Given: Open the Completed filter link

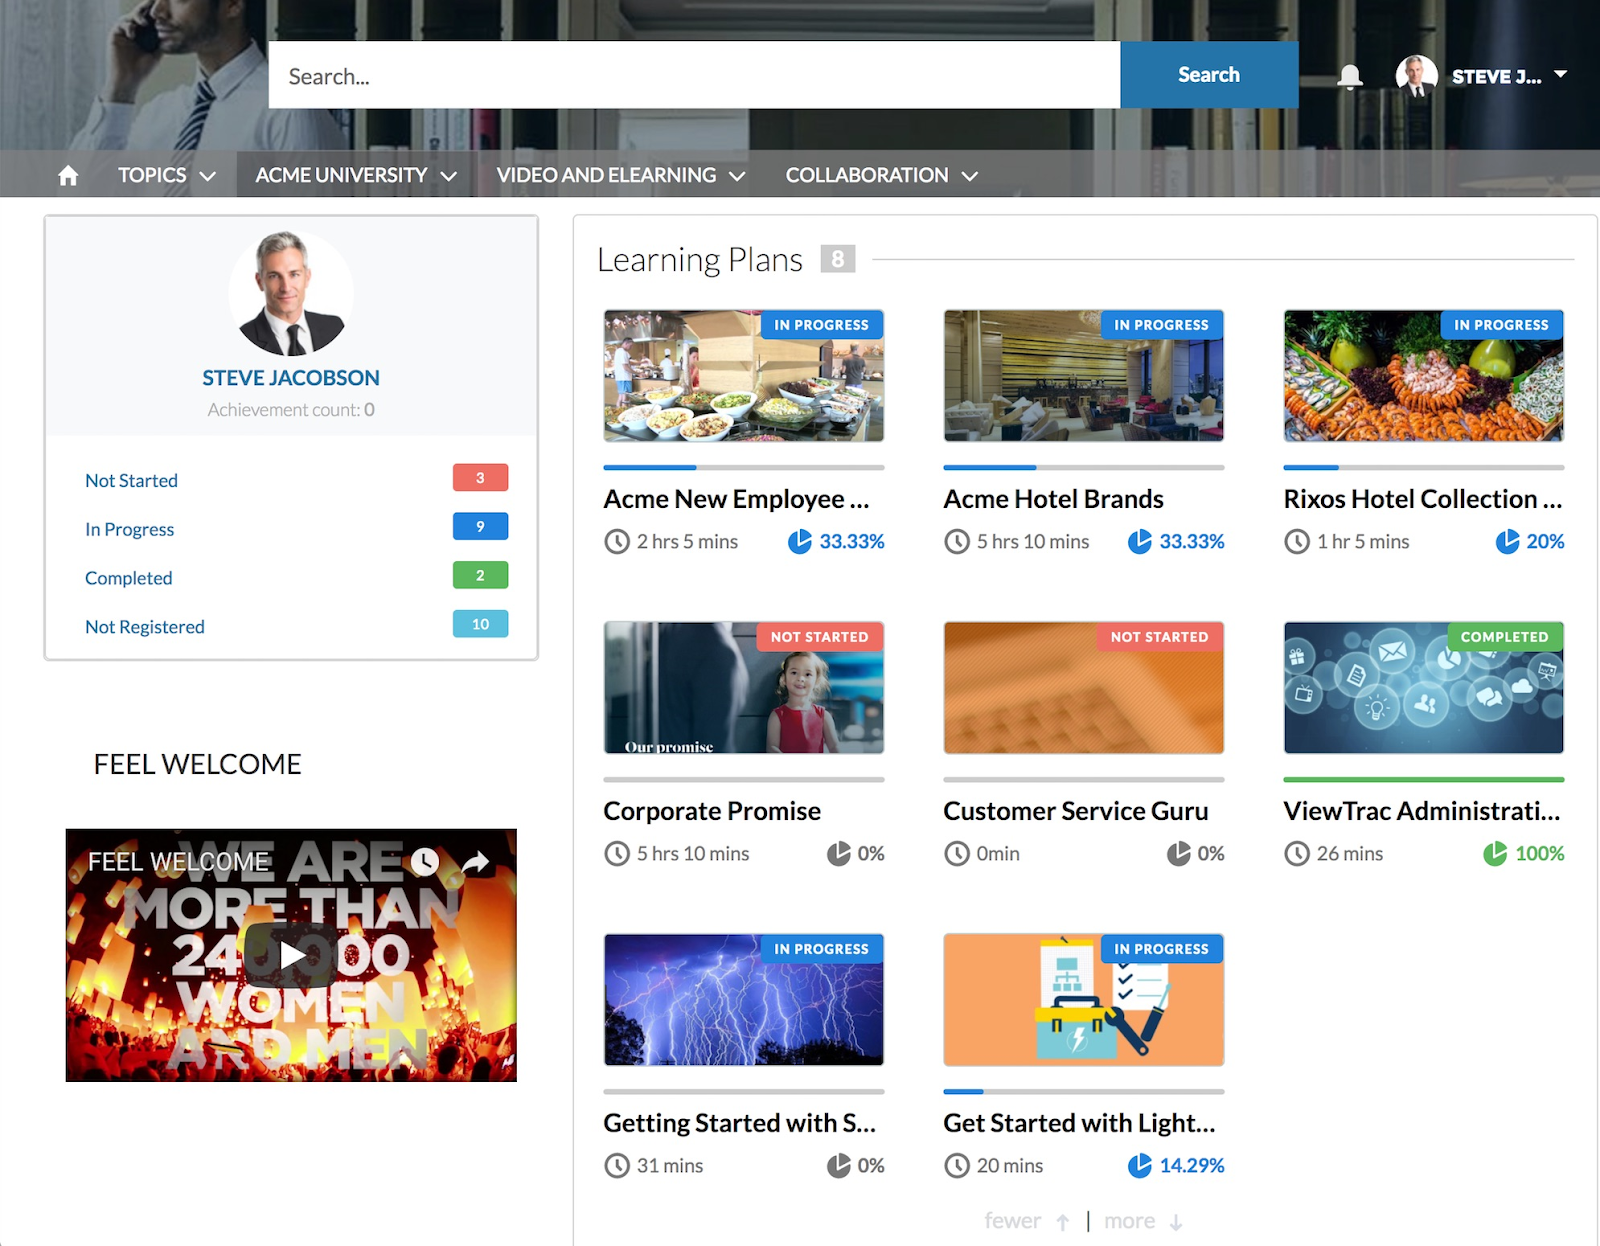Looking at the screenshot, I should (x=128, y=578).
